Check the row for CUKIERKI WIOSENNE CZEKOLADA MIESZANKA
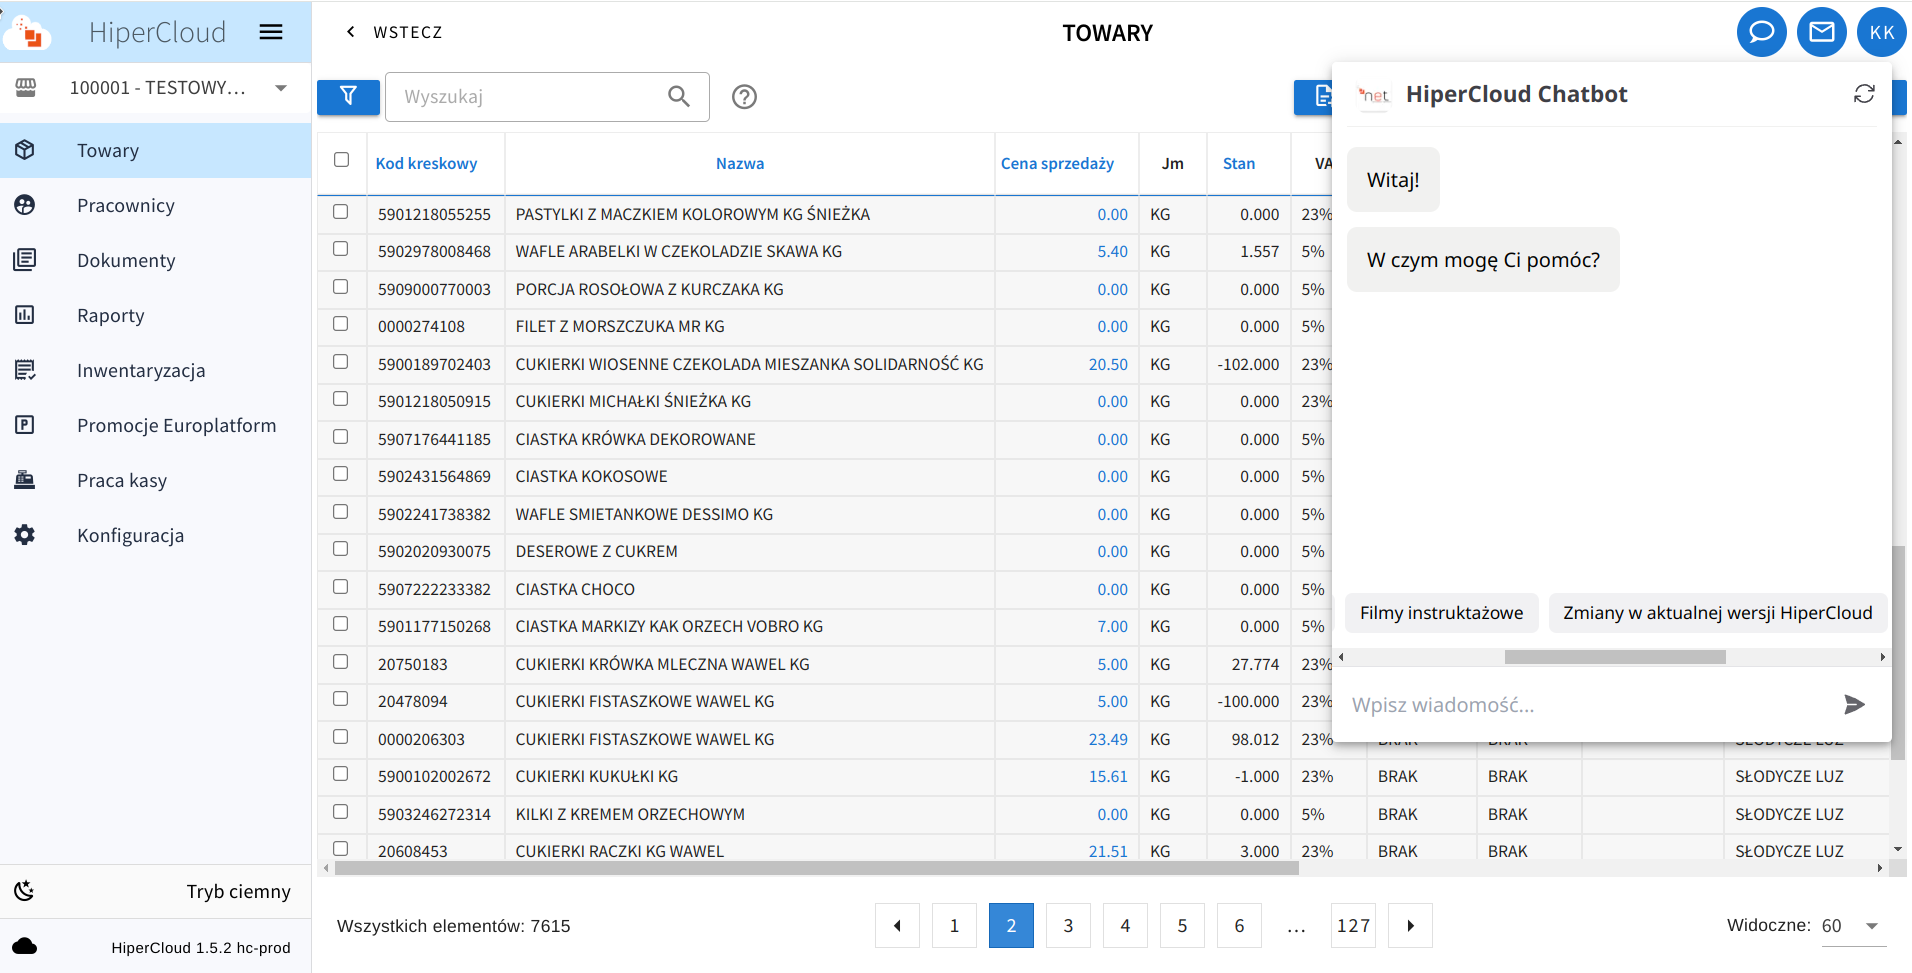This screenshot has height=973, width=1912. (x=341, y=362)
